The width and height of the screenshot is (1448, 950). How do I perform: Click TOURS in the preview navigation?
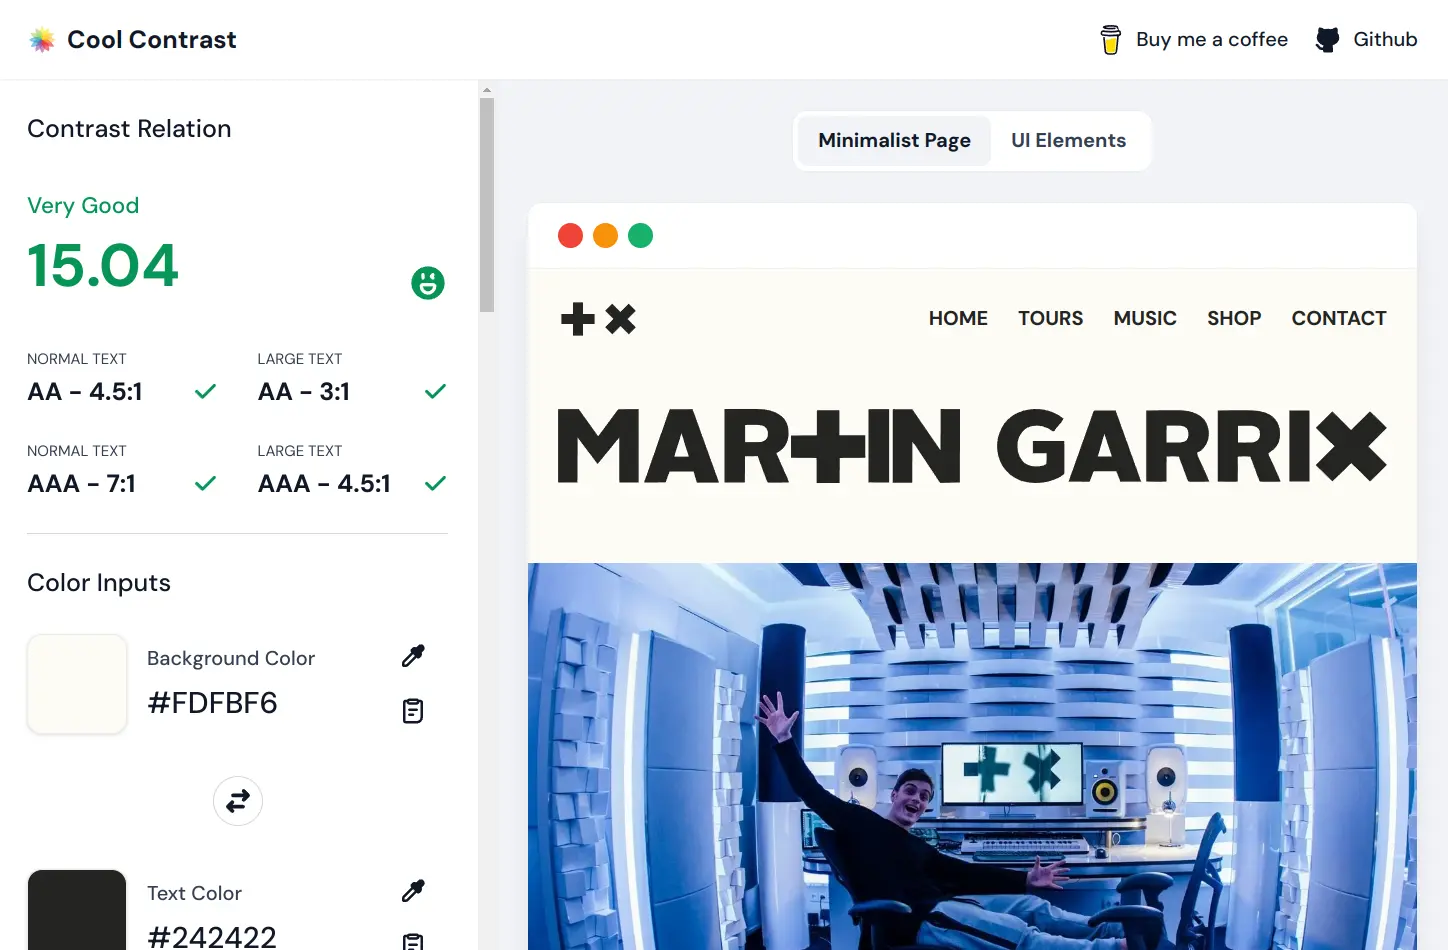point(1050,318)
